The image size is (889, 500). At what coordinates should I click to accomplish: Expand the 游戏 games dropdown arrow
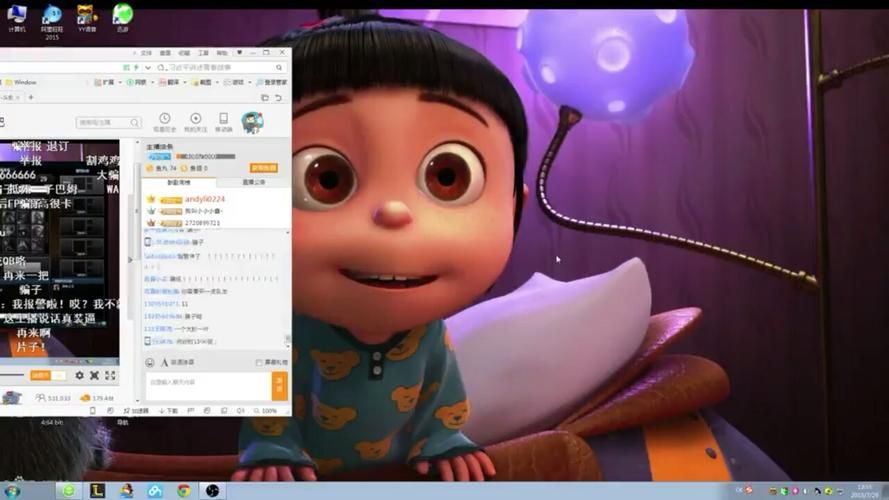tap(249, 83)
